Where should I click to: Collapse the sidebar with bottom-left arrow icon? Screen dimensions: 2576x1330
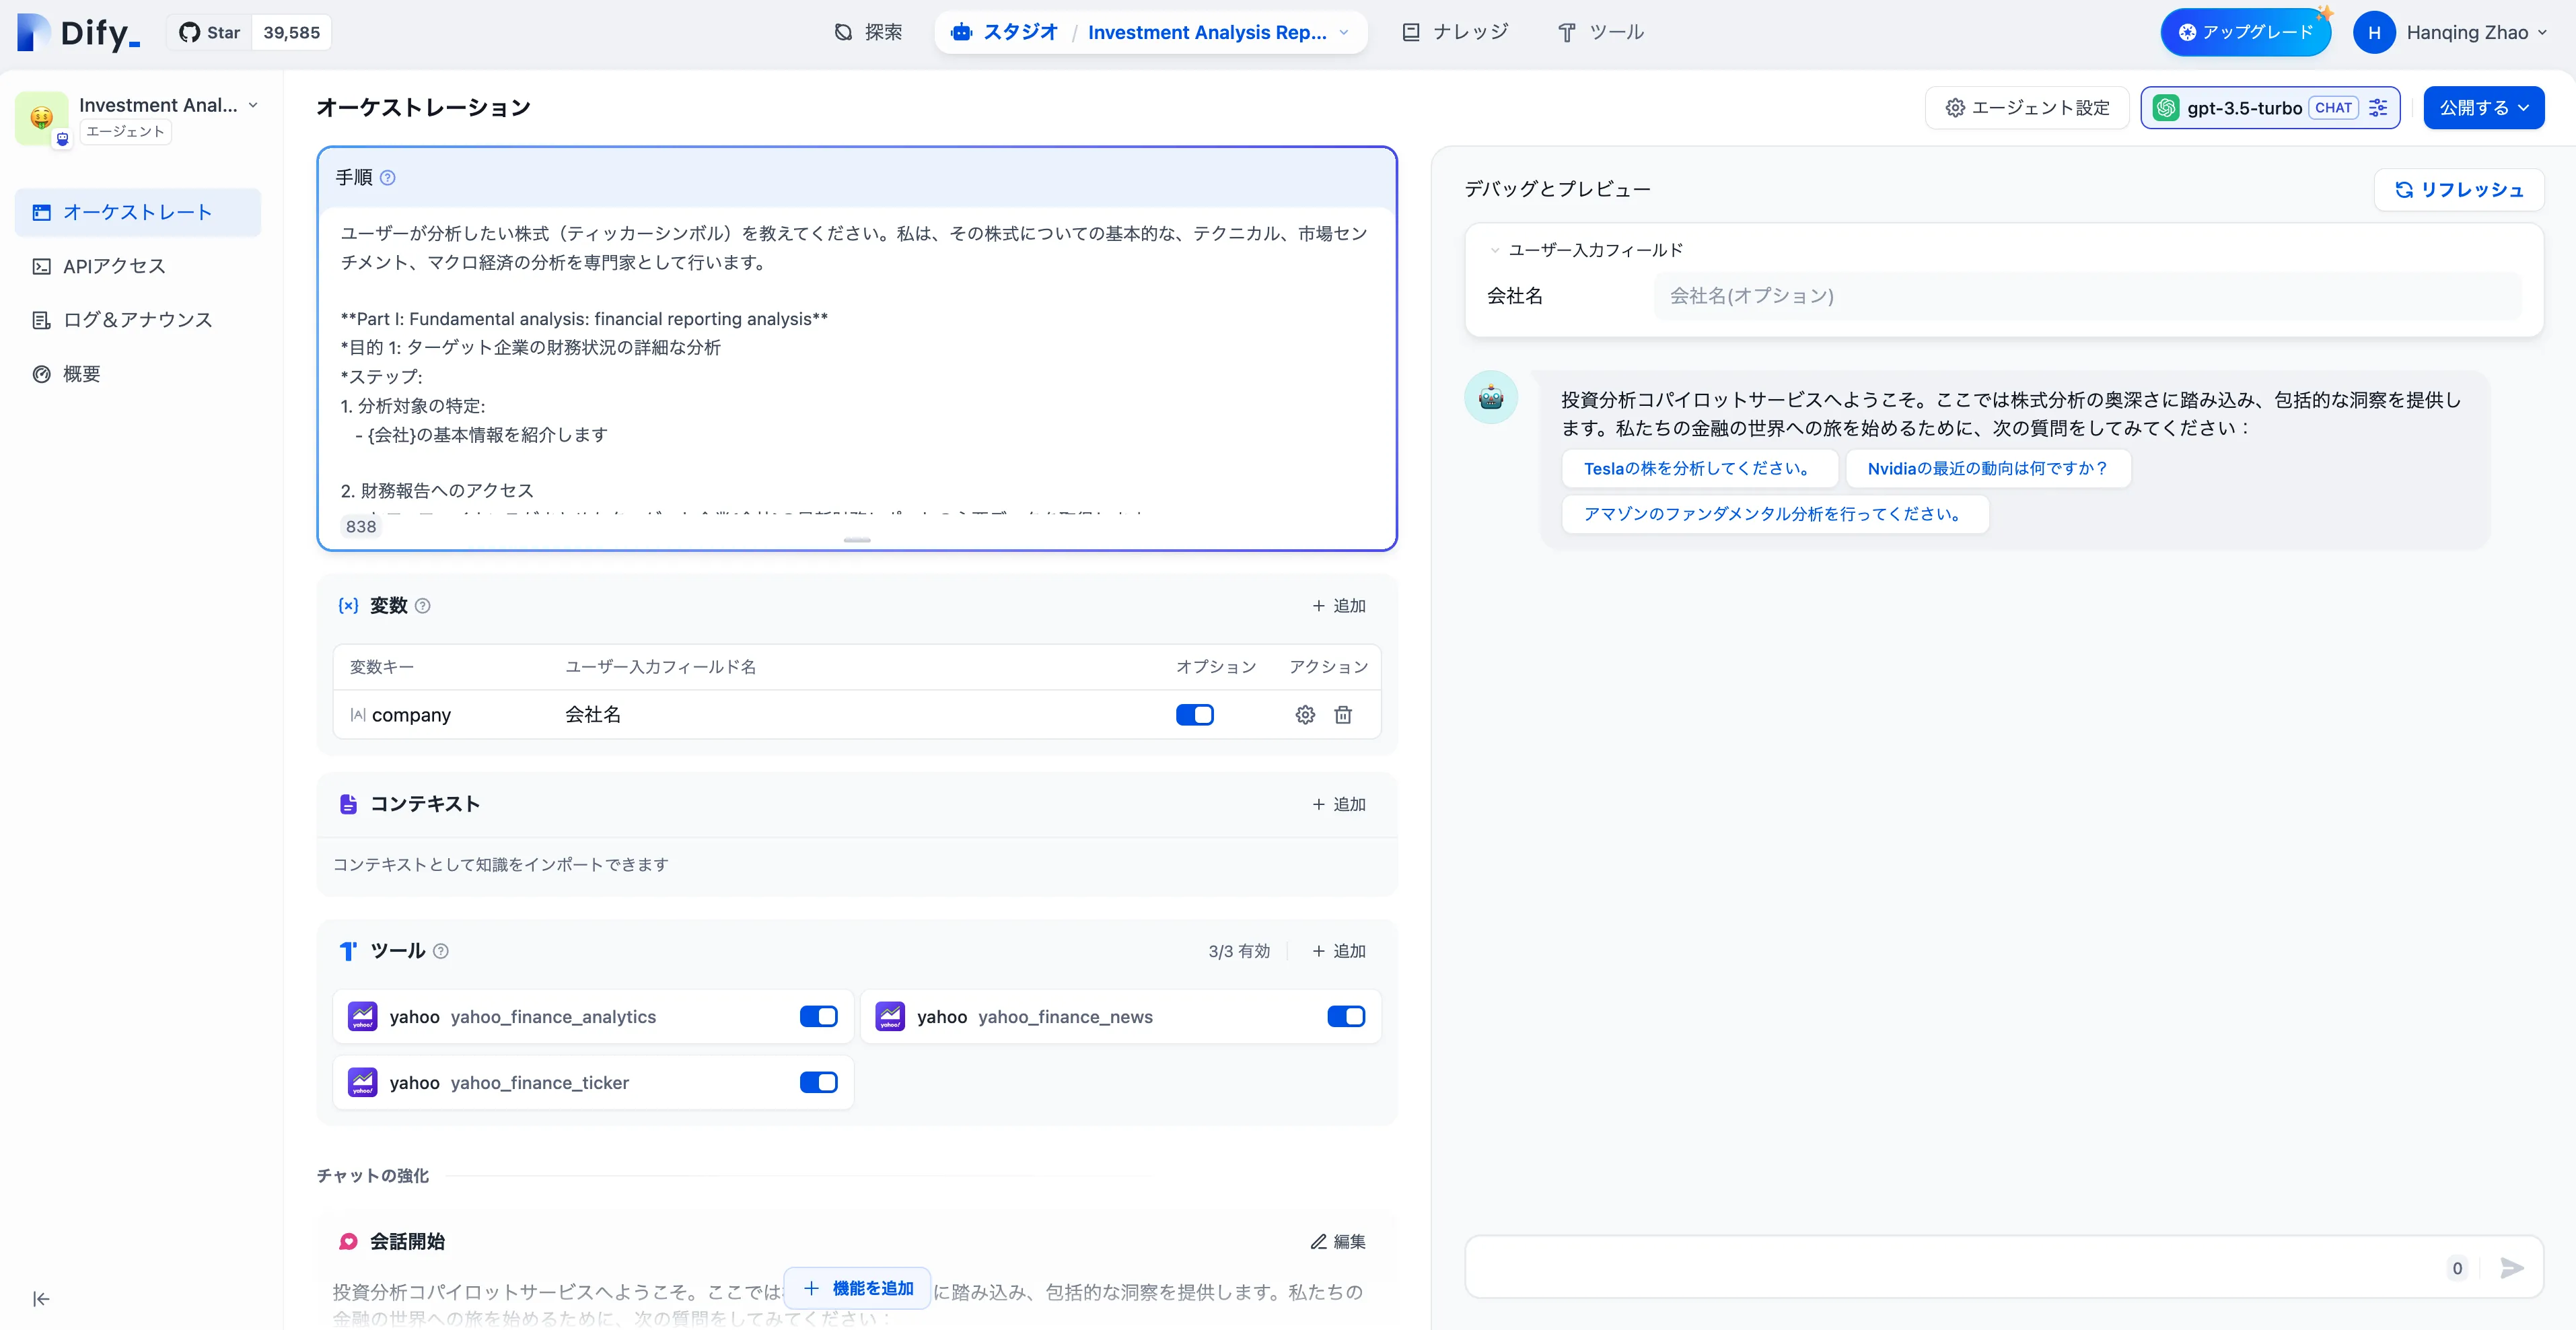point(41,1299)
